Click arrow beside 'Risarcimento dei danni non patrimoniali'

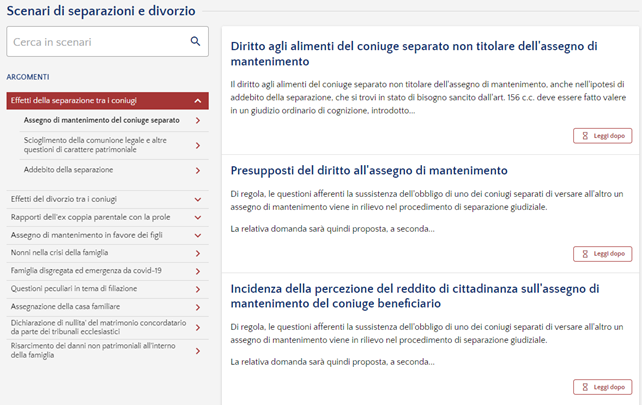(x=198, y=351)
